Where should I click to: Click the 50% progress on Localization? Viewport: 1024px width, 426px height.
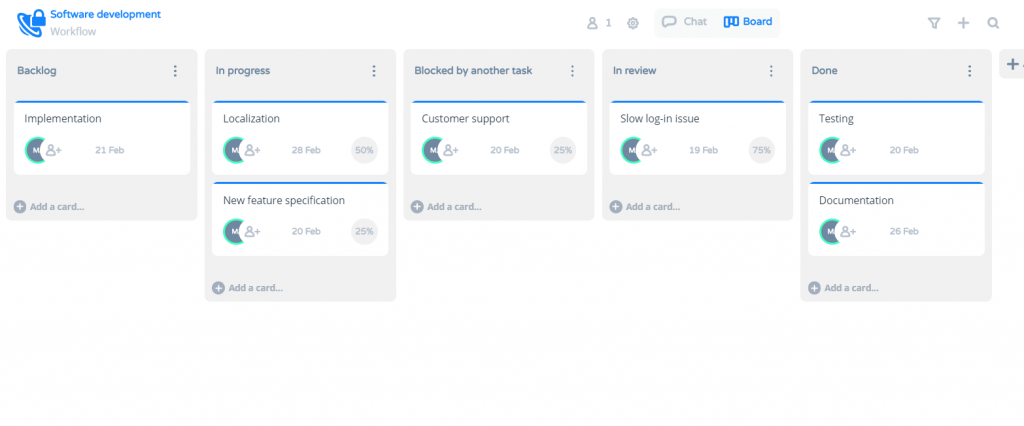364,150
